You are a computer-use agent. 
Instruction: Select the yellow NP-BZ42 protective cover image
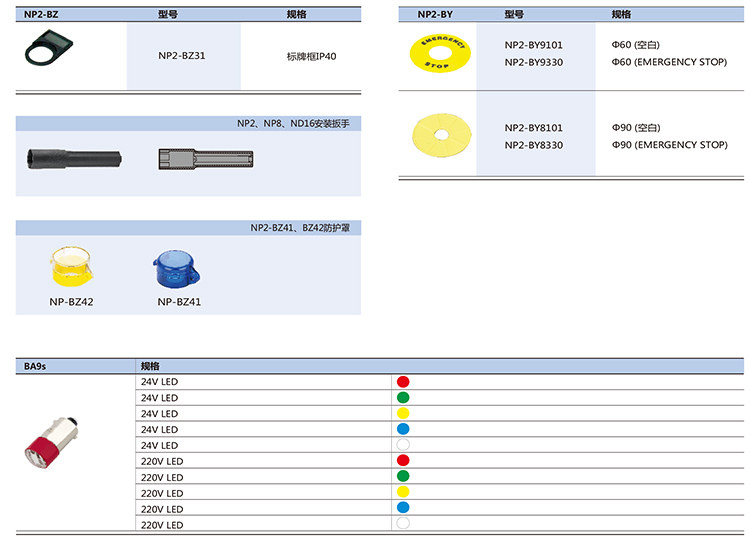[72, 266]
